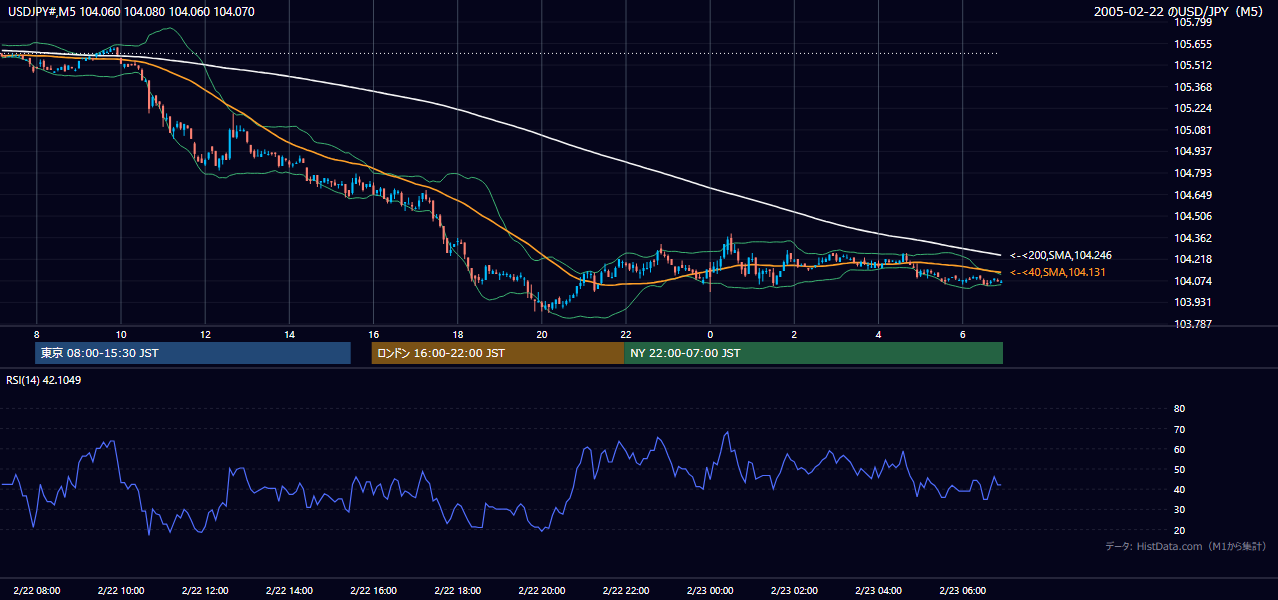Screen dimensions: 1278x600
Task: Click hour label 18 under the price chart
Action: pyautogui.click(x=457, y=333)
